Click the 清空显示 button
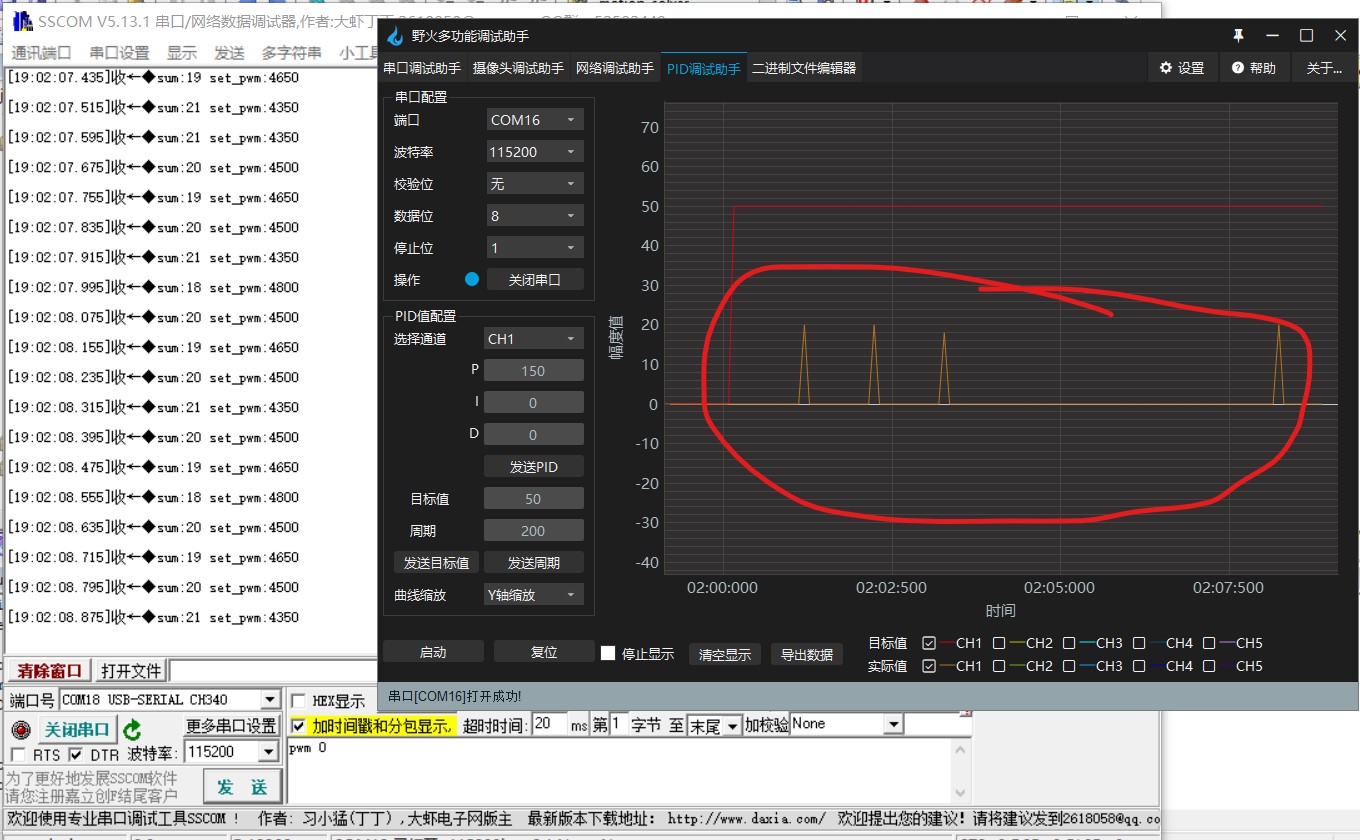 (x=725, y=655)
